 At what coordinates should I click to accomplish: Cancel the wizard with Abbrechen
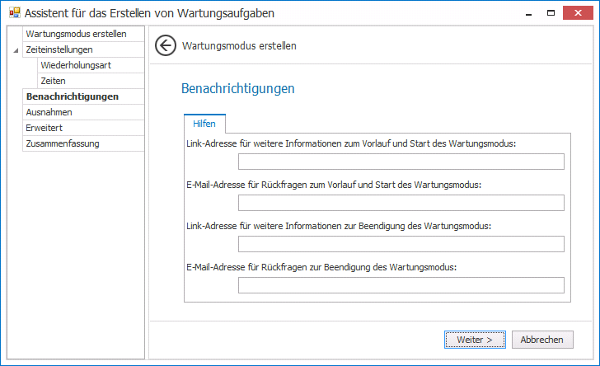(543, 340)
